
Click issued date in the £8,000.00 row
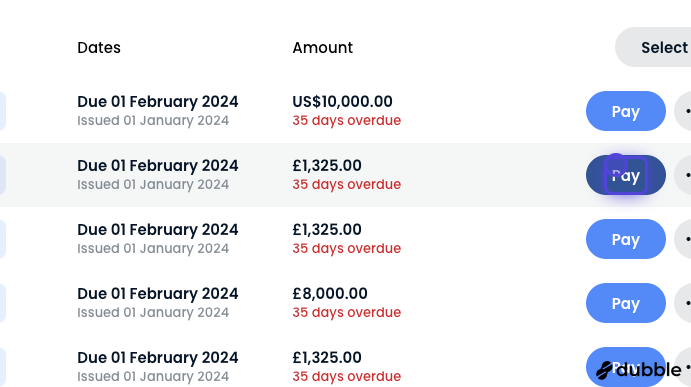click(x=153, y=313)
